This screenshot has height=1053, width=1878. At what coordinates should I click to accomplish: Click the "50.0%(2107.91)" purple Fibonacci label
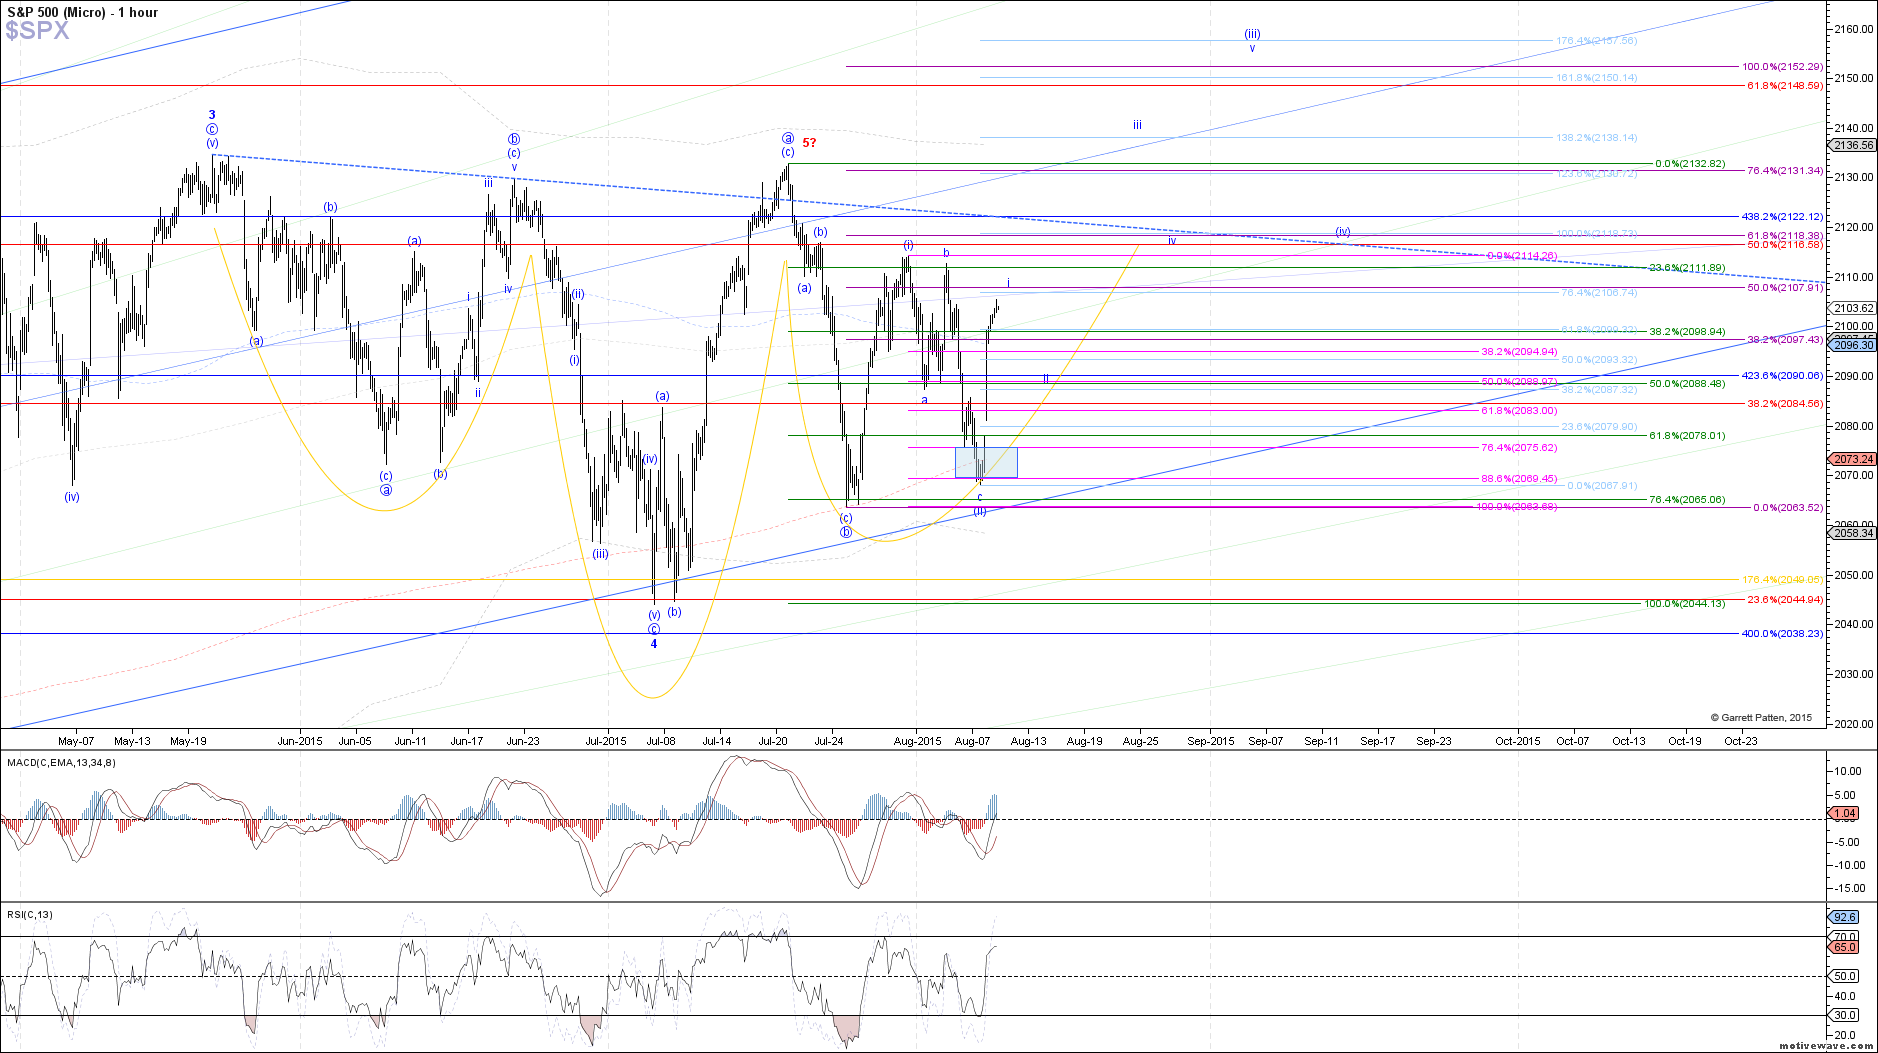coord(1785,288)
